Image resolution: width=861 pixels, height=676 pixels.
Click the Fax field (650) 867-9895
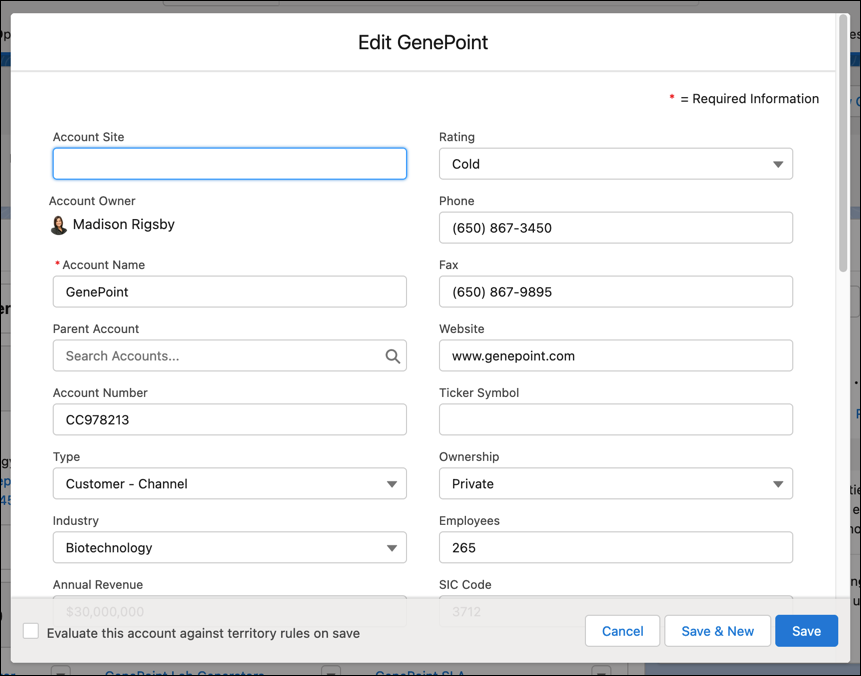[616, 292]
